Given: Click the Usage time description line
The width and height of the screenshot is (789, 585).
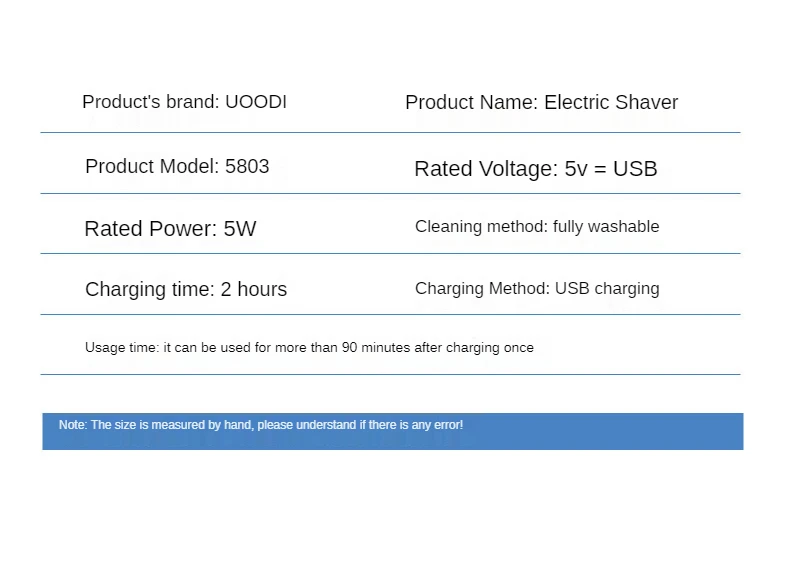Looking at the screenshot, I should click(309, 348).
